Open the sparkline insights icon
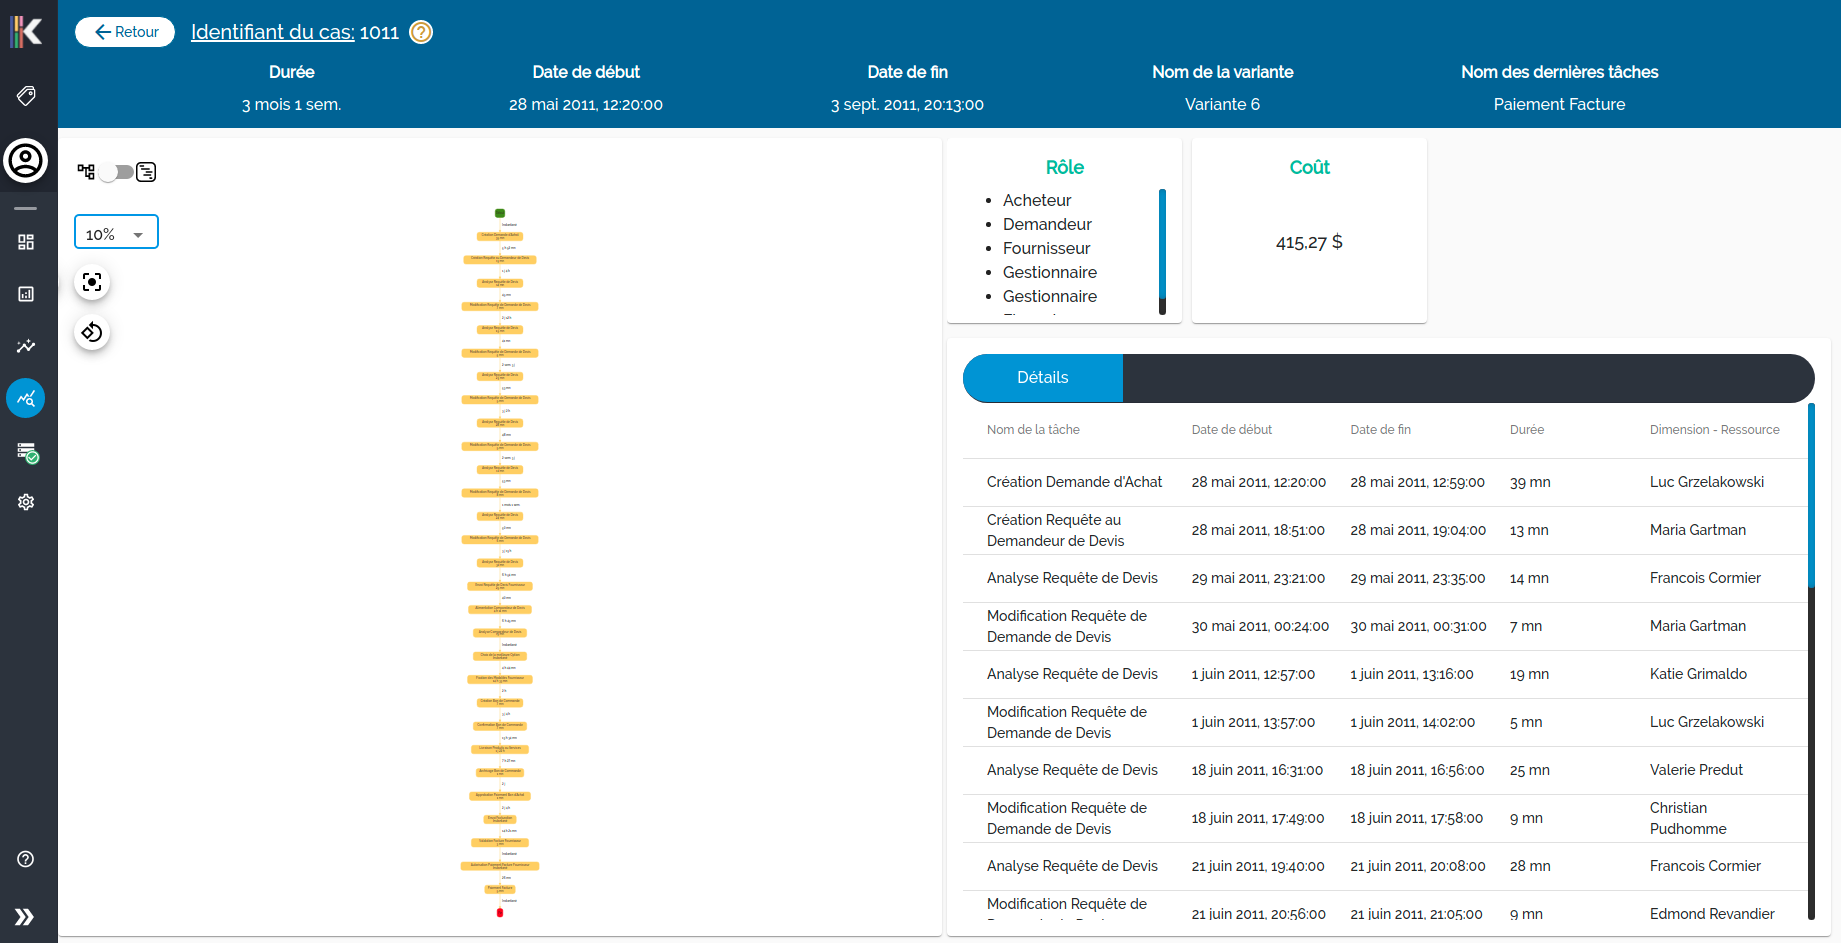This screenshot has height=943, width=1841. click(26, 346)
